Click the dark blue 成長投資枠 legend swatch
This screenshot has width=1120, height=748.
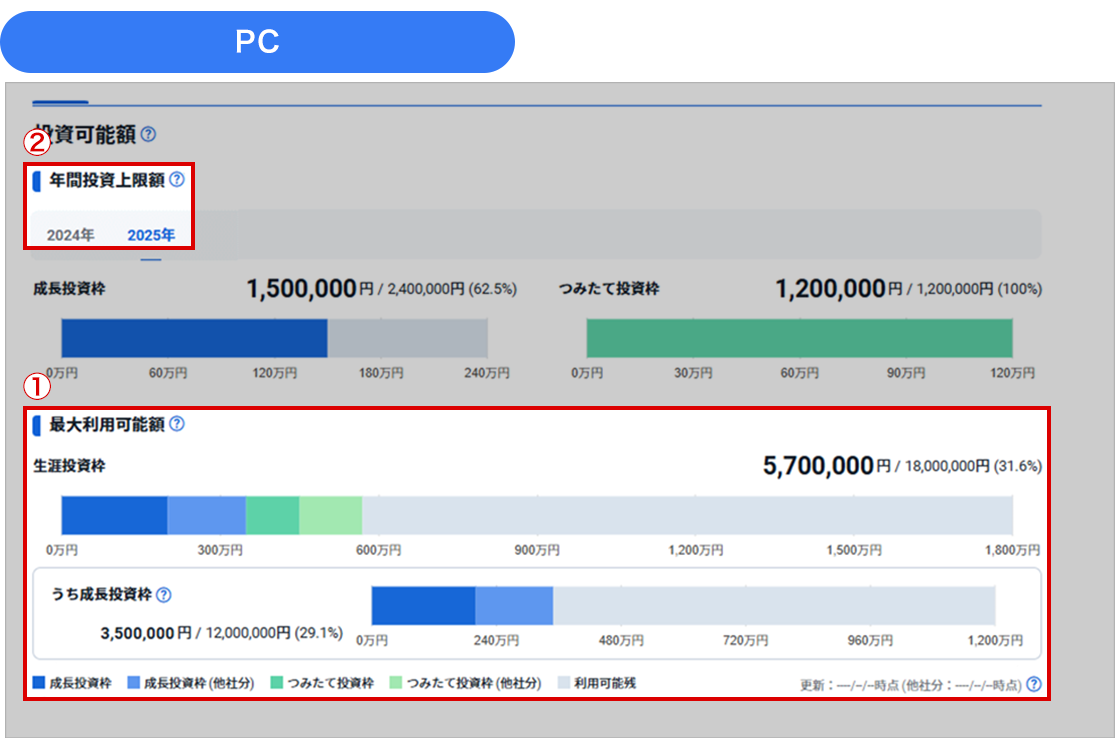39,684
